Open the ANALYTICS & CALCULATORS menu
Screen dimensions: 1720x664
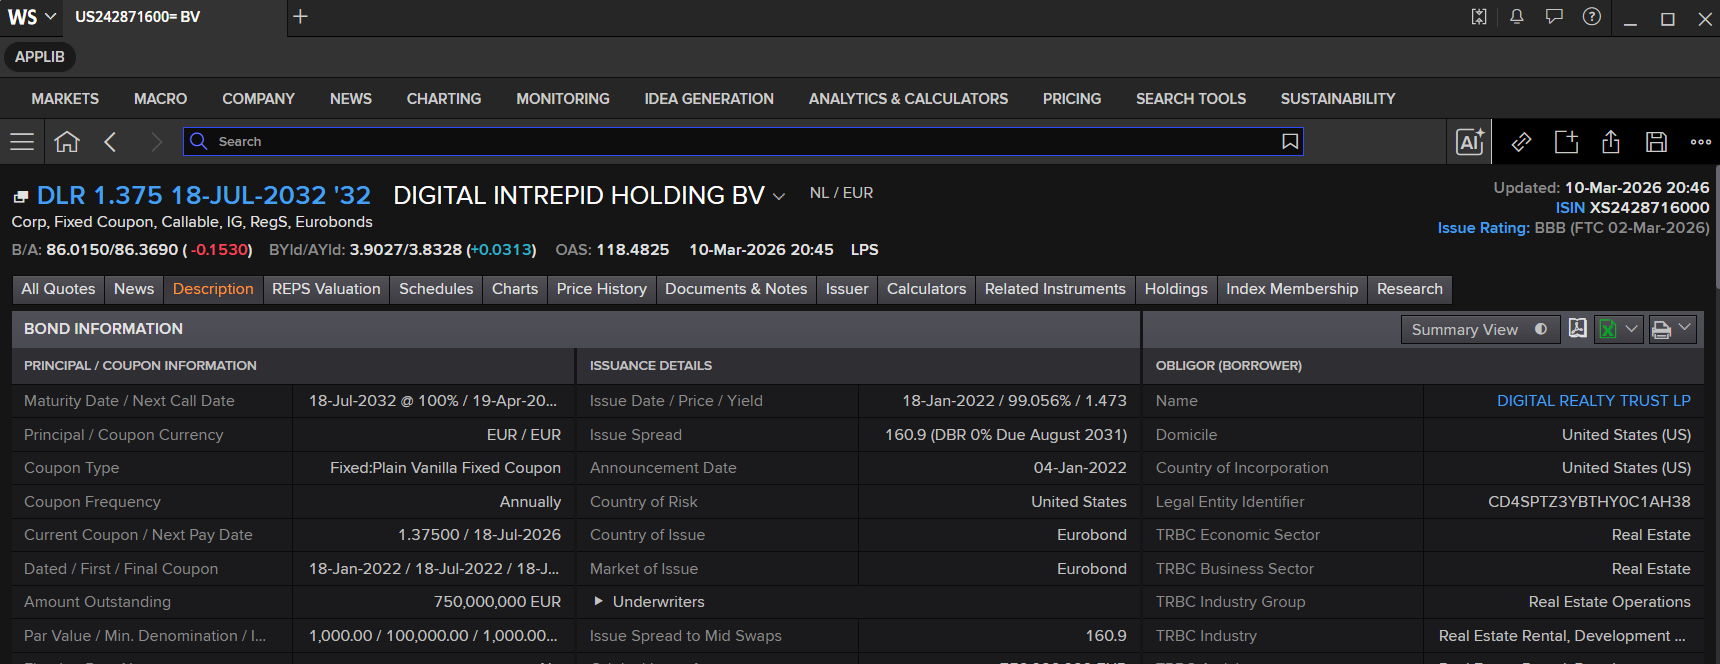908,99
